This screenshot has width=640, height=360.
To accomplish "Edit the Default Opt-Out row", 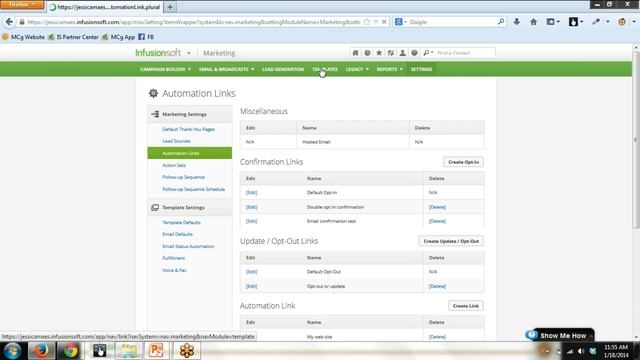I will tap(251, 272).
